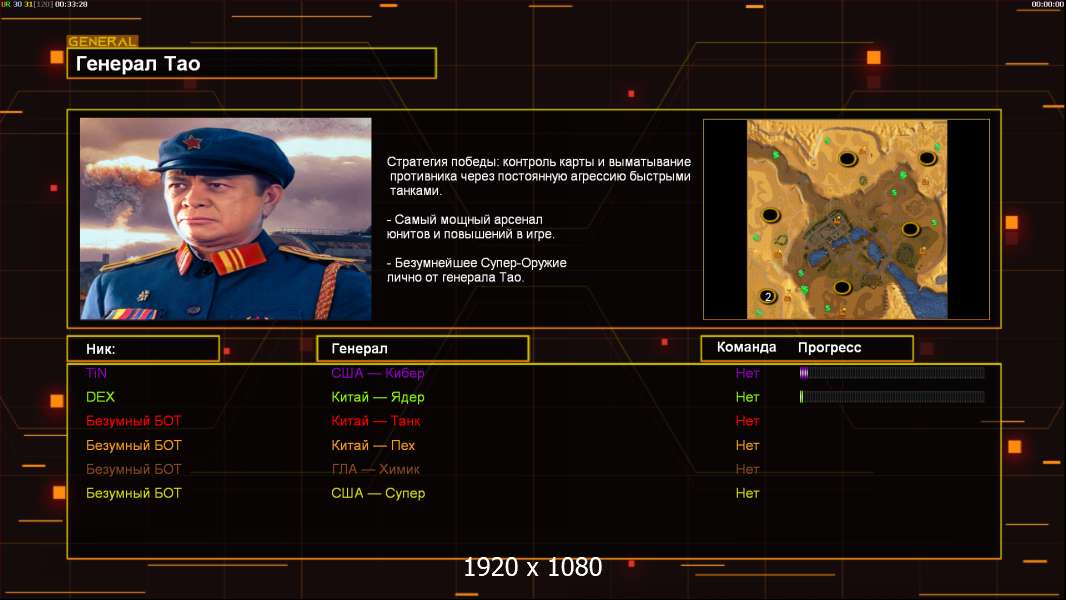Click general 'Китай — Пех'
The width and height of the screenshot is (1066, 600).
pos(373,445)
